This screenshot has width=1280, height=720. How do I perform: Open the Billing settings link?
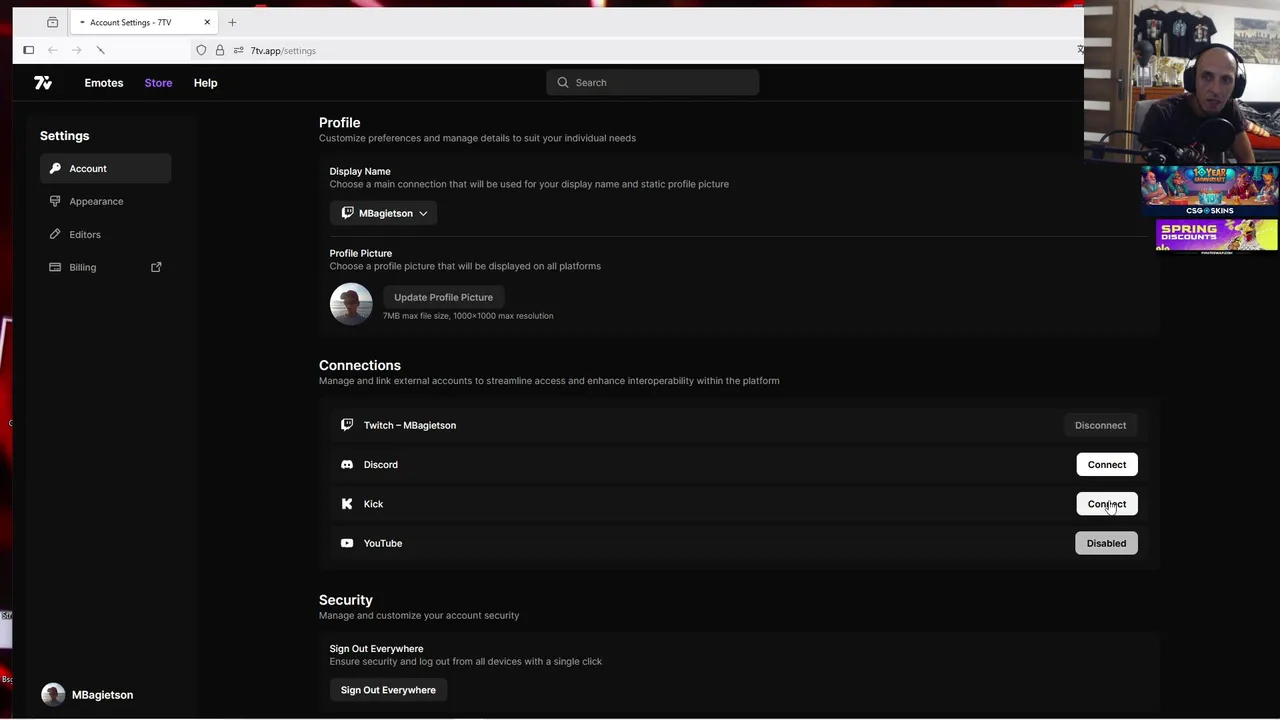(x=105, y=267)
